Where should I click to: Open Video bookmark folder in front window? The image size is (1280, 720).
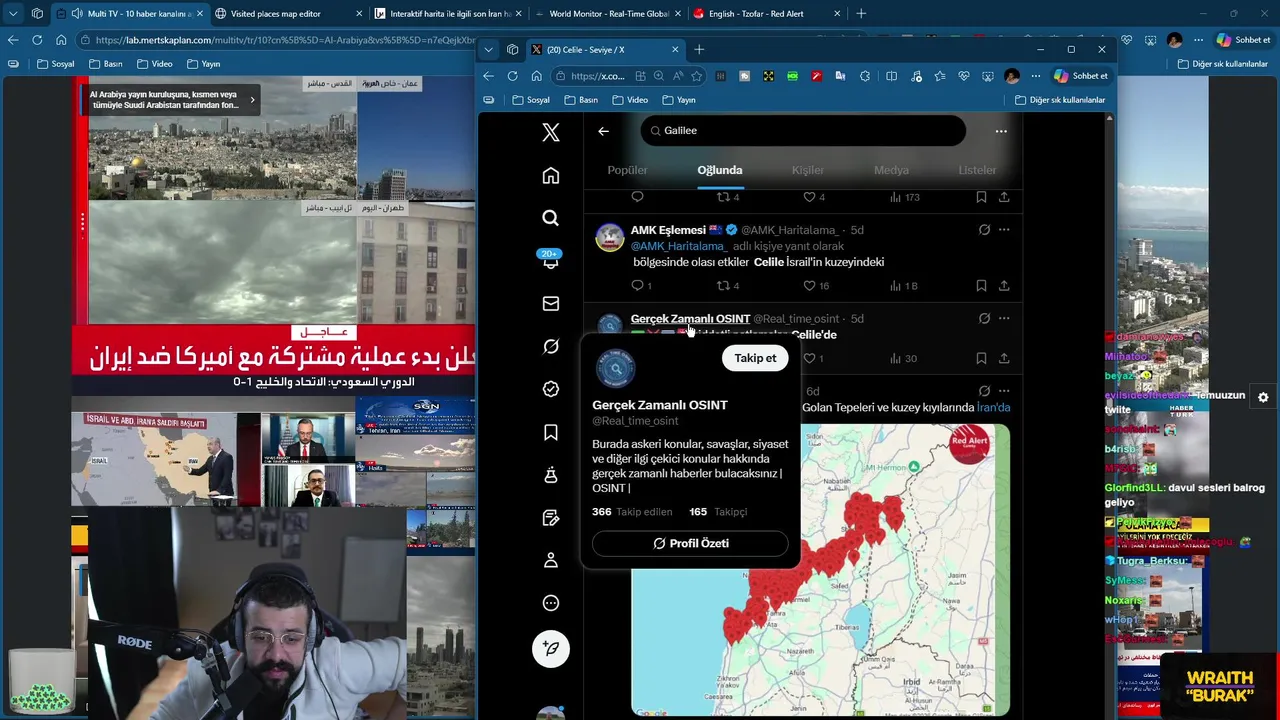click(x=628, y=100)
